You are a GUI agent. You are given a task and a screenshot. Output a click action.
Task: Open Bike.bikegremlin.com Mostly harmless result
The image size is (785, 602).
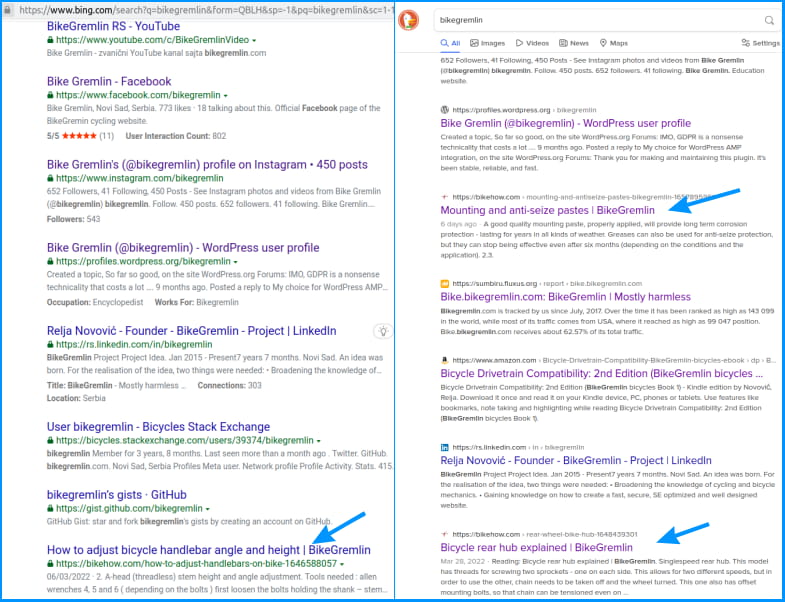pos(566,297)
